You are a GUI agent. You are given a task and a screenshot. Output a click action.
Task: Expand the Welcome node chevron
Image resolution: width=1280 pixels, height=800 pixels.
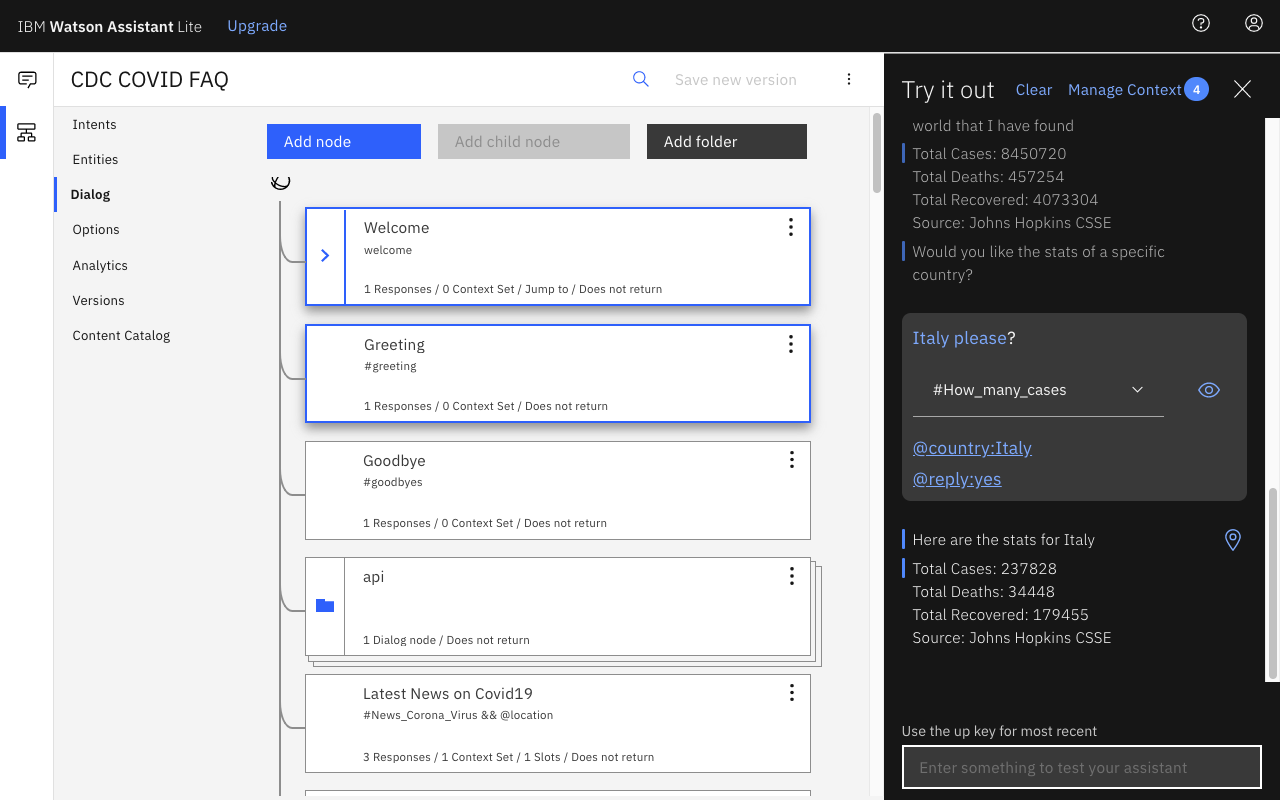pos(325,256)
